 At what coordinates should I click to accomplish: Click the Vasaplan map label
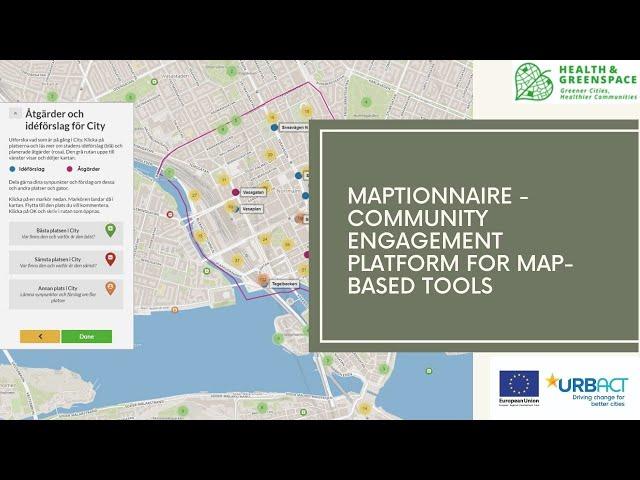tap(252, 209)
